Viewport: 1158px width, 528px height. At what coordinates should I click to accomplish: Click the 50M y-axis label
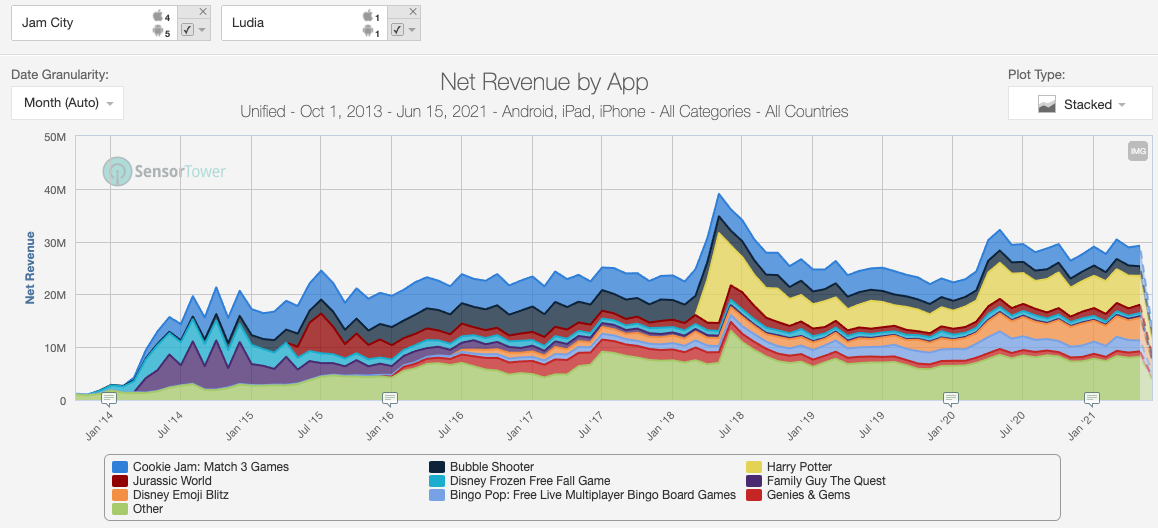[x=56, y=137]
